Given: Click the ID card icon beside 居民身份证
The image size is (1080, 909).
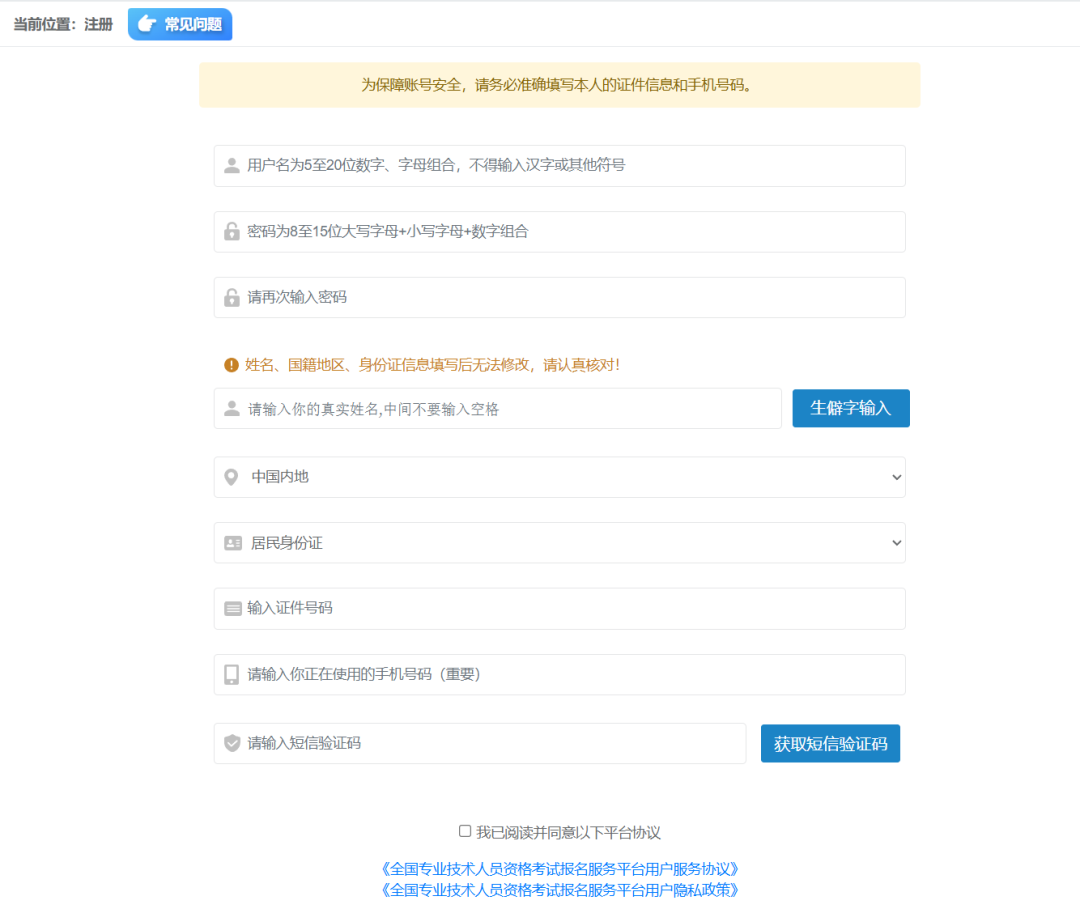Looking at the screenshot, I should (231, 542).
